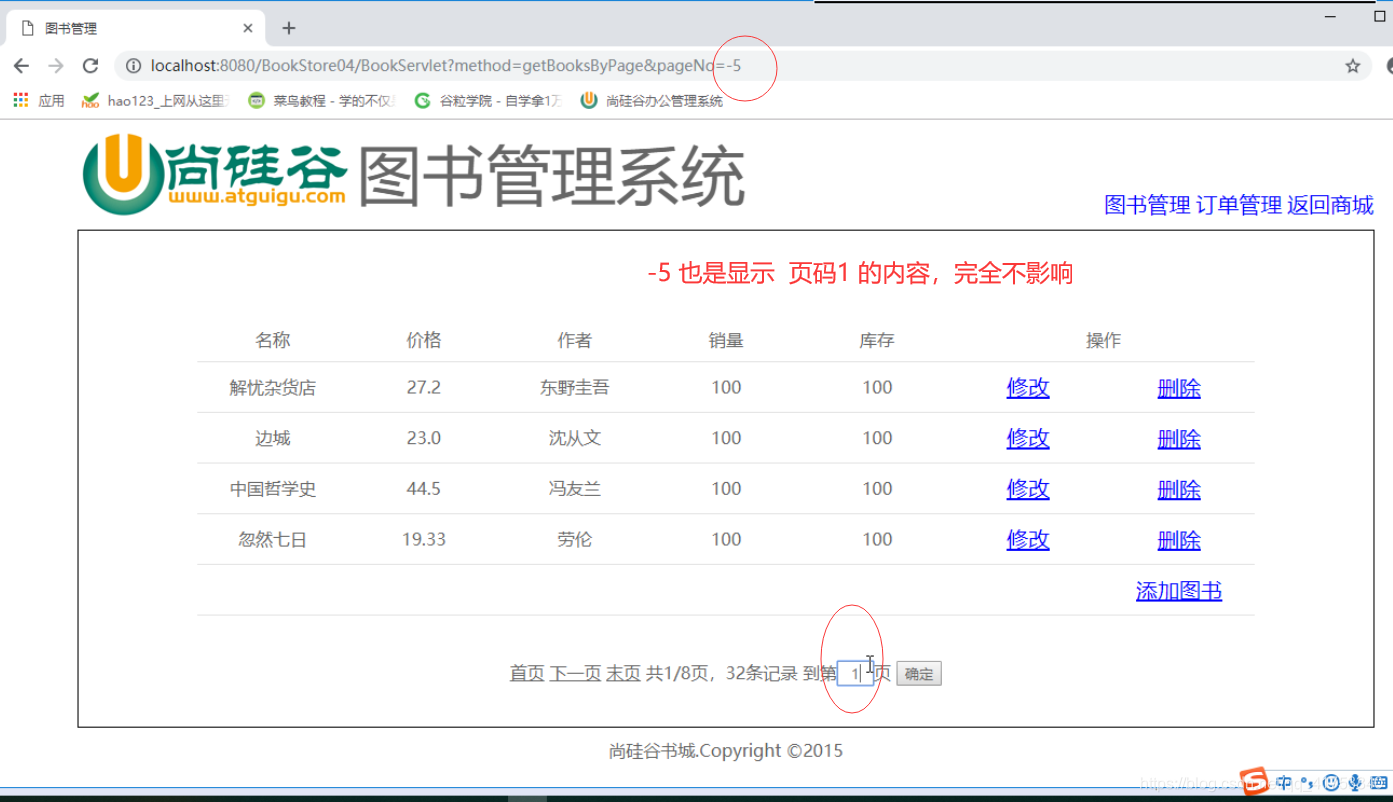This screenshot has height=802, width=1393.
Task: Click the 销量 column header
Action: coord(726,340)
